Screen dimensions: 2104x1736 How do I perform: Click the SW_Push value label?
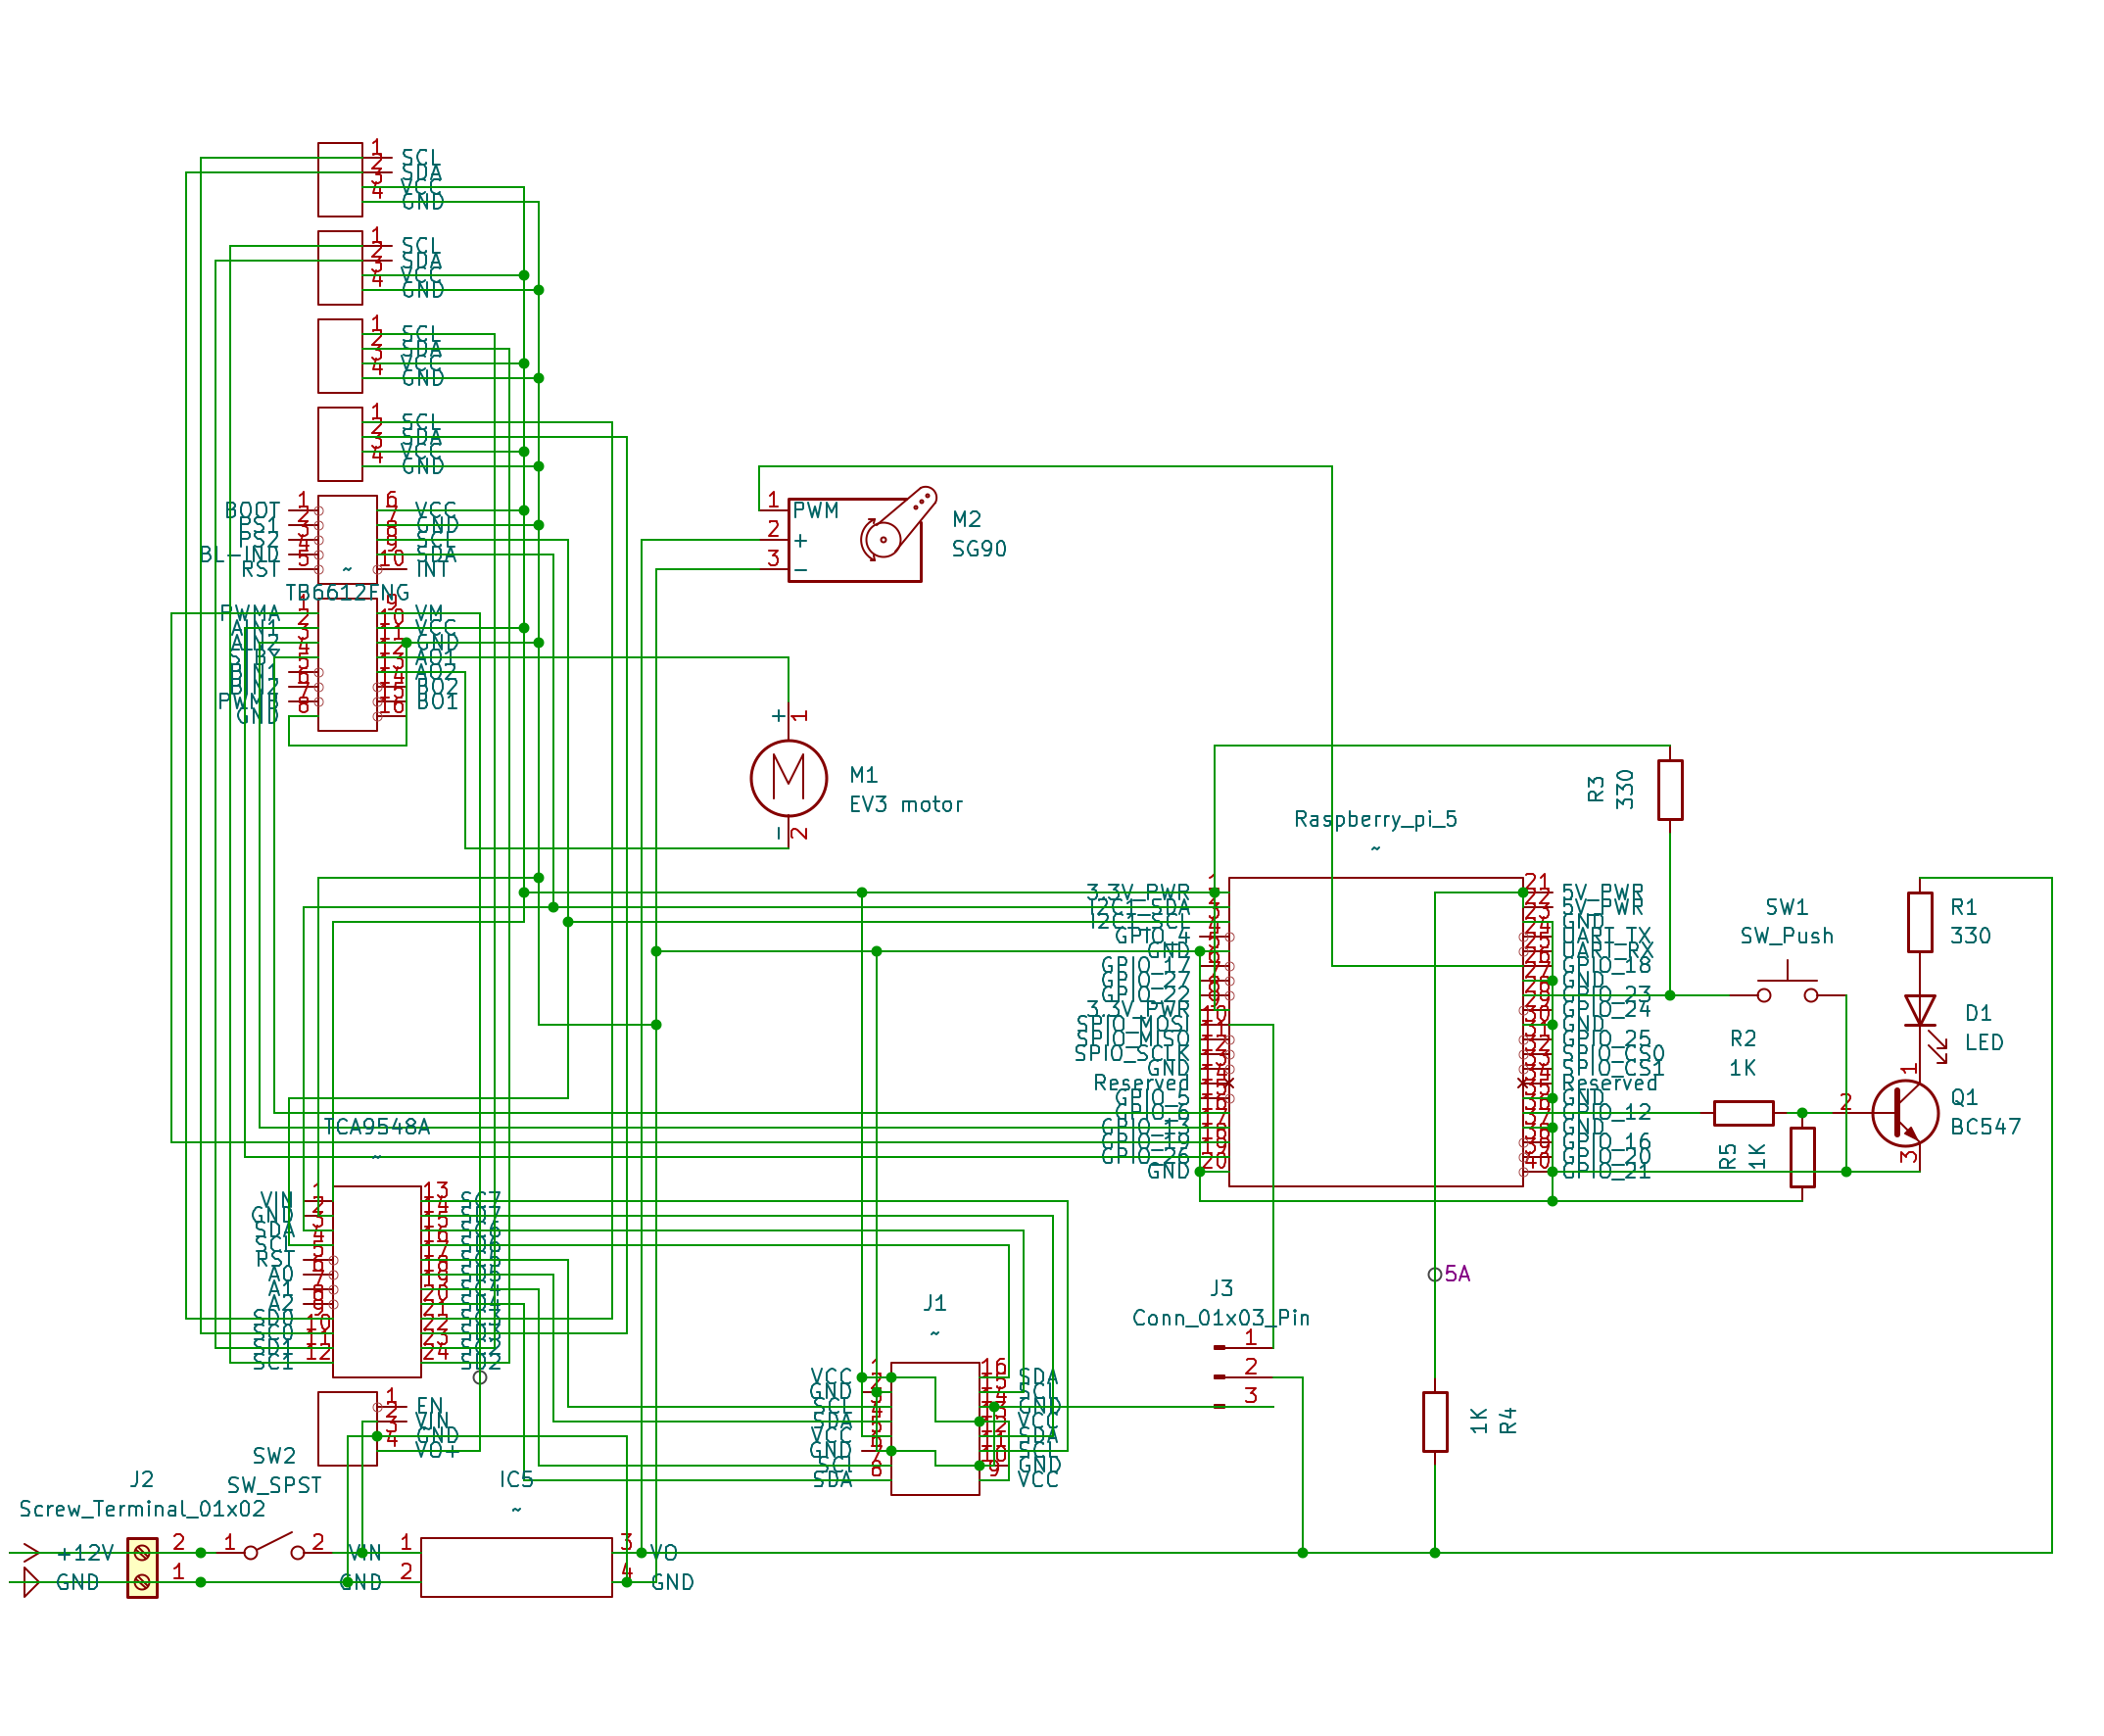tap(1787, 936)
